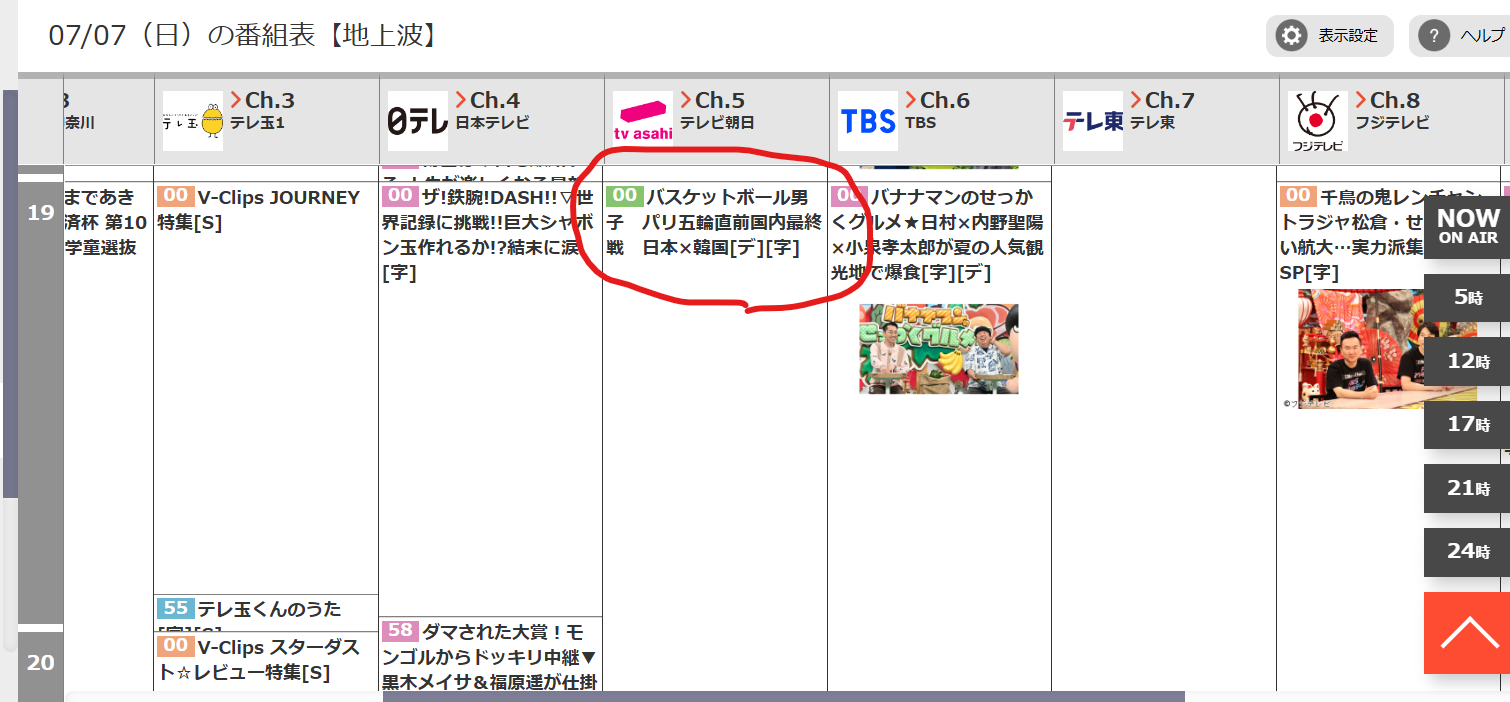Click the Fuji TV channel logo

(x=1317, y=121)
